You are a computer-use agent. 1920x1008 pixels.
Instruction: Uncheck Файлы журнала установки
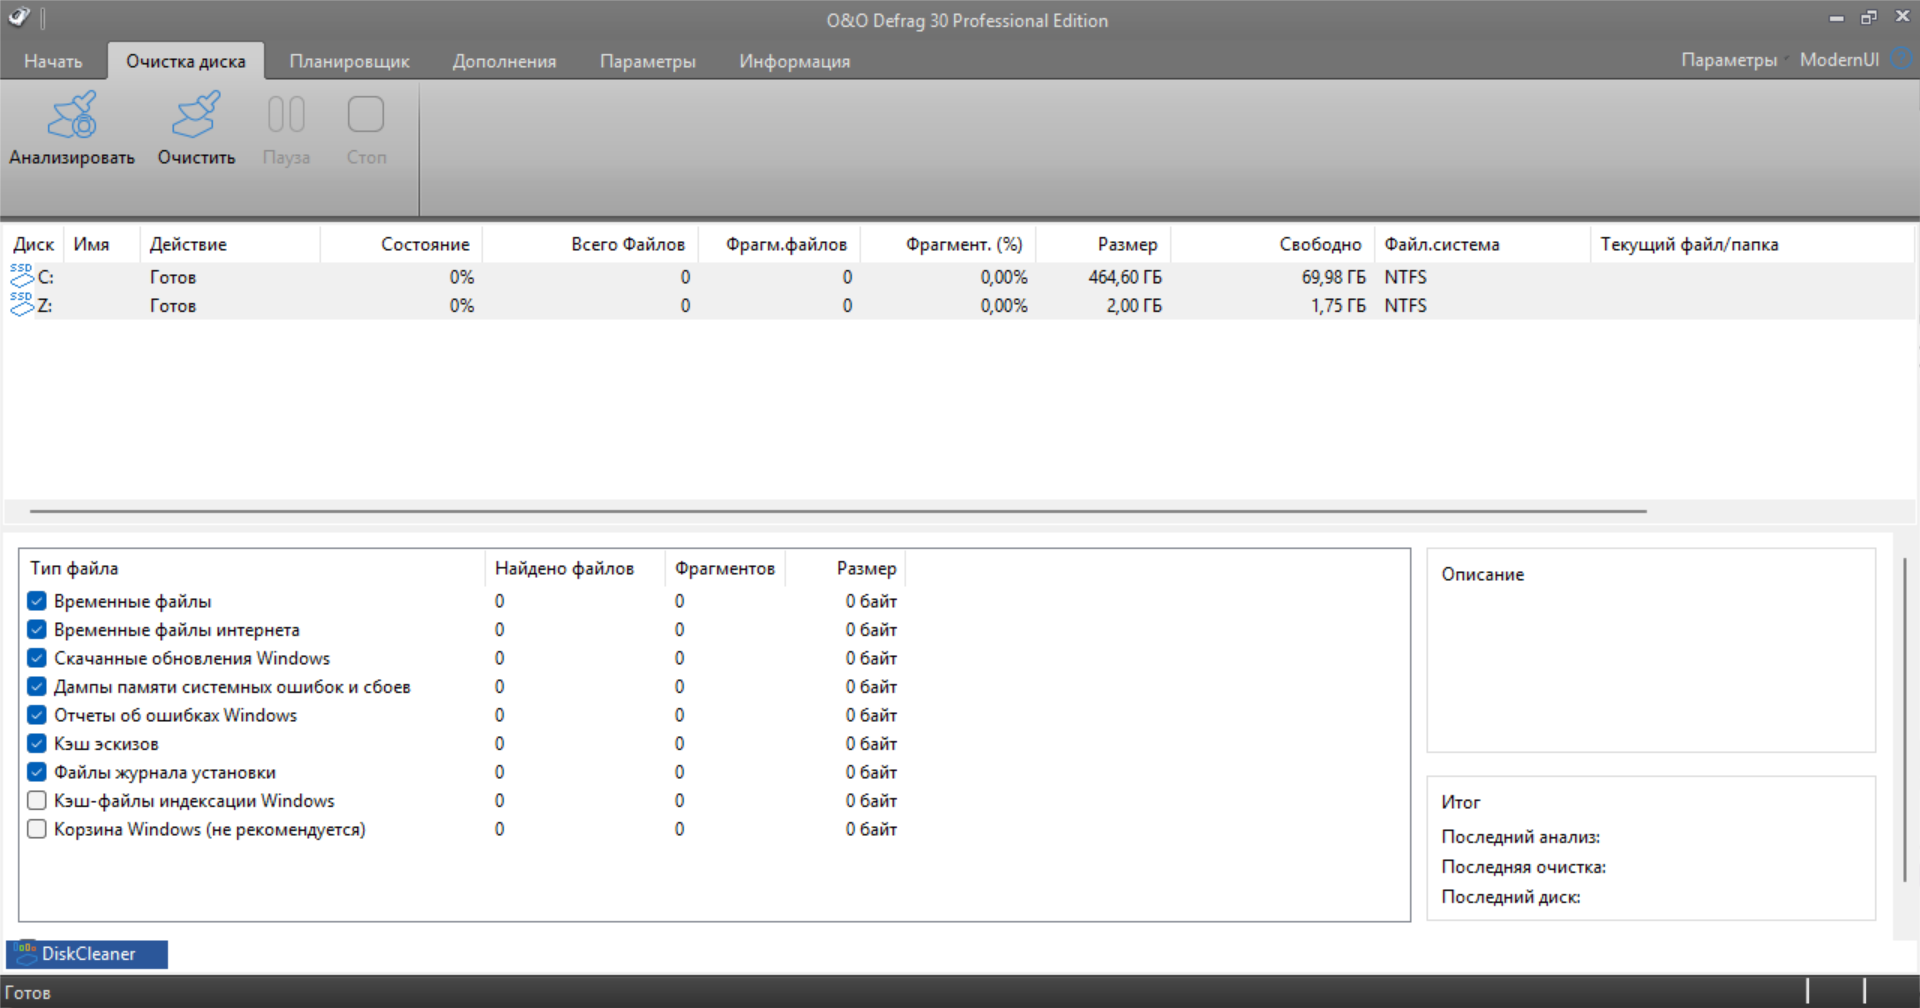point(37,772)
